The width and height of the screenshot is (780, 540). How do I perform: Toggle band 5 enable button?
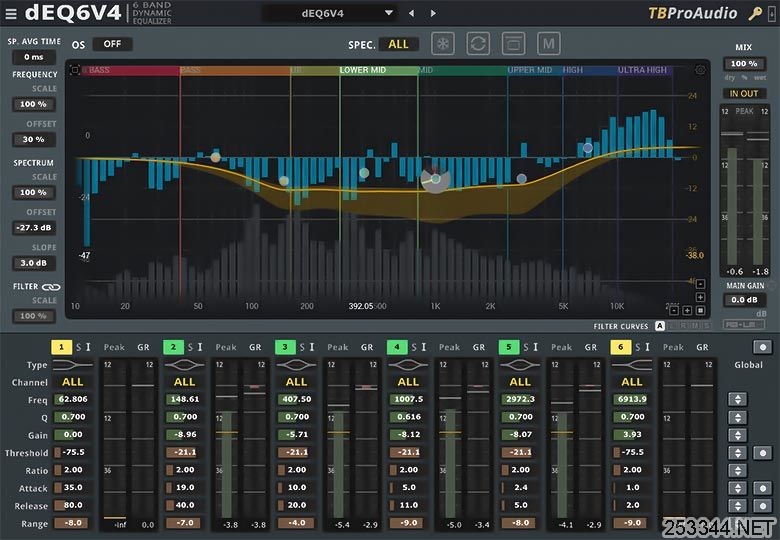(x=509, y=347)
